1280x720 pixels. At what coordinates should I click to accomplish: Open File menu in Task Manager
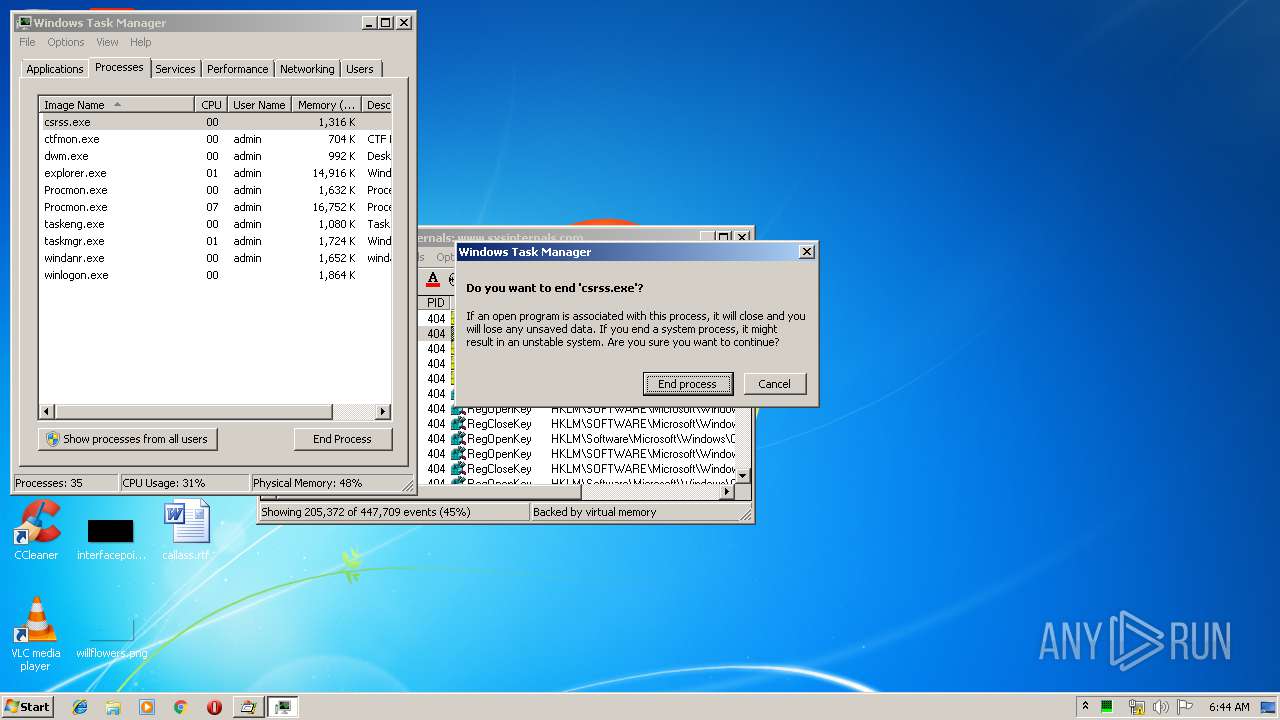click(x=27, y=42)
